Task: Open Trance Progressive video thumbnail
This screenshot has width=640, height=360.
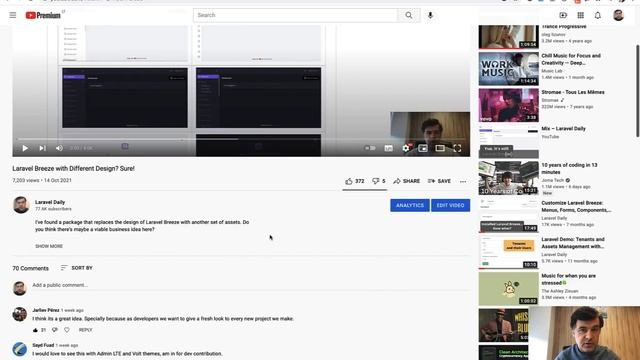Action: pos(509,37)
